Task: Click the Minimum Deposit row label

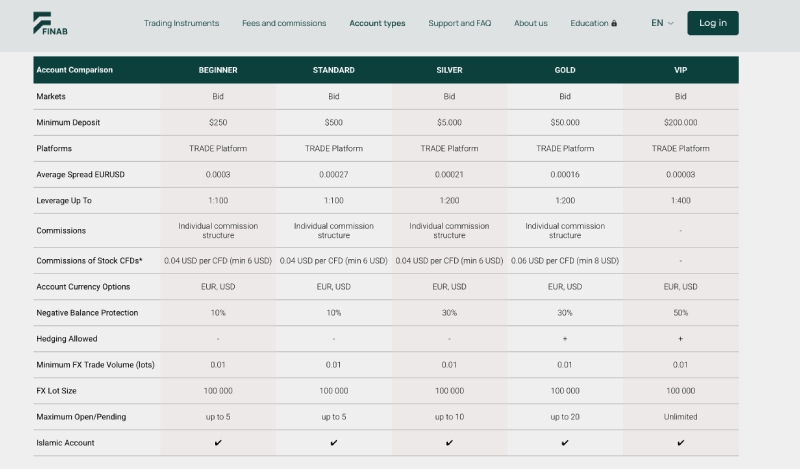Action: pos(68,122)
